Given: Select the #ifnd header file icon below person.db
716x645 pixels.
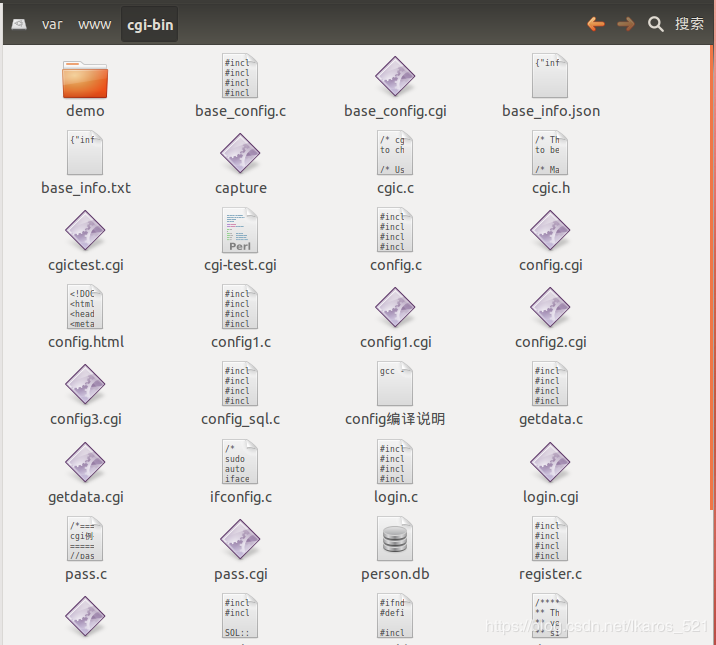Looking at the screenshot, I should 395,616.
